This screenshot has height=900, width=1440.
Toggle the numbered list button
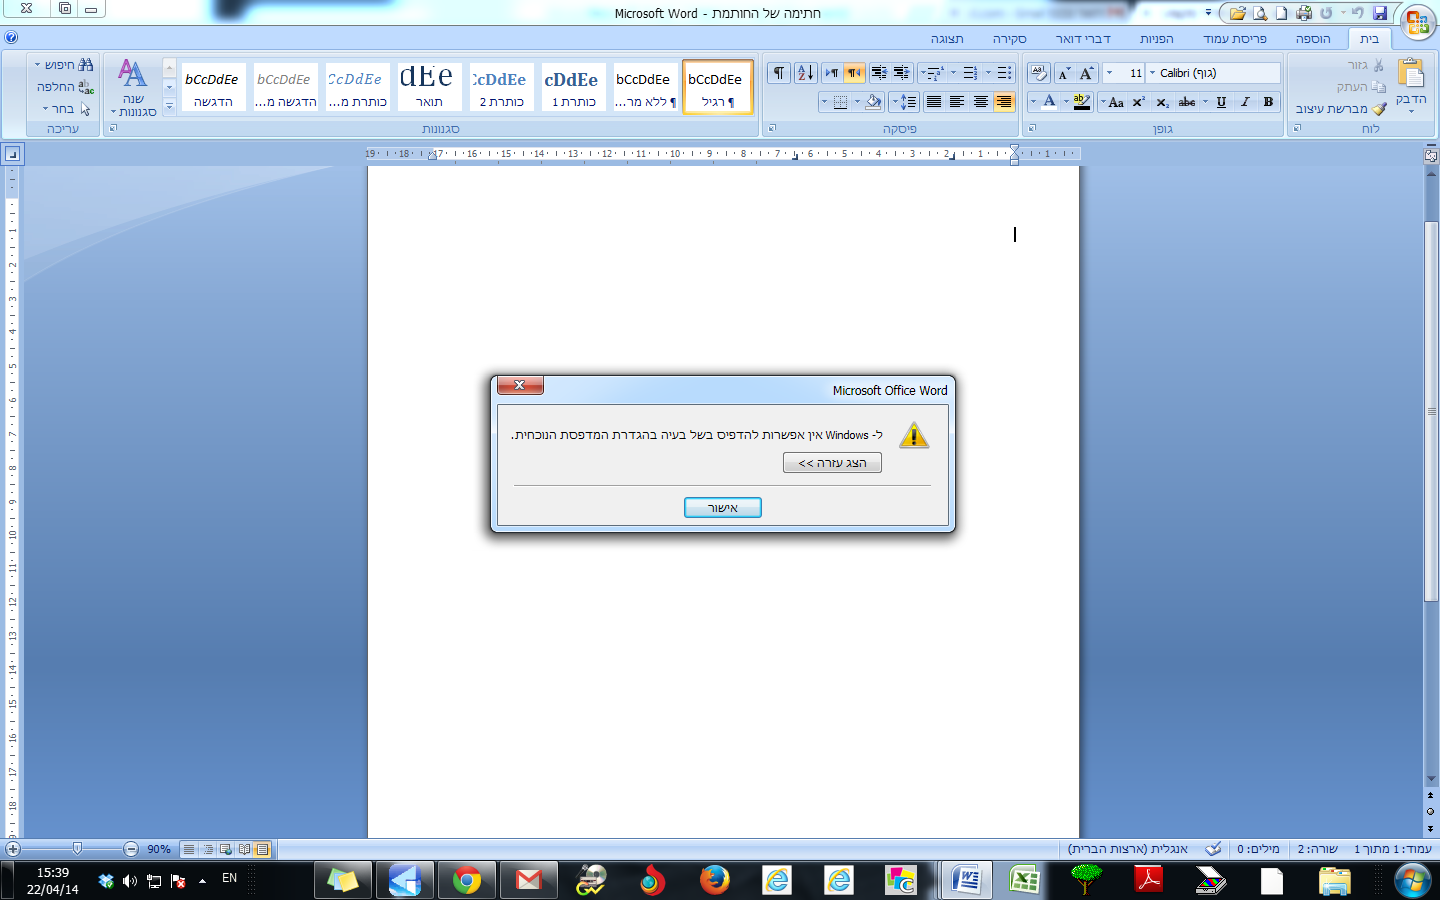pos(970,73)
